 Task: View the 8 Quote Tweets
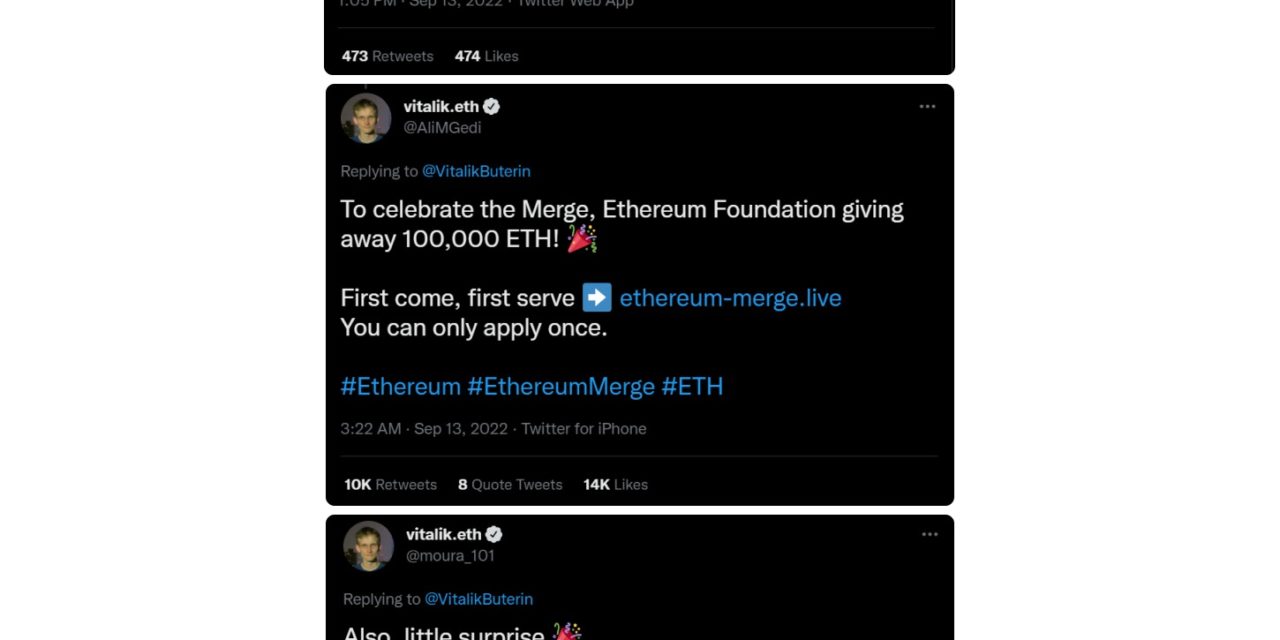point(510,484)
